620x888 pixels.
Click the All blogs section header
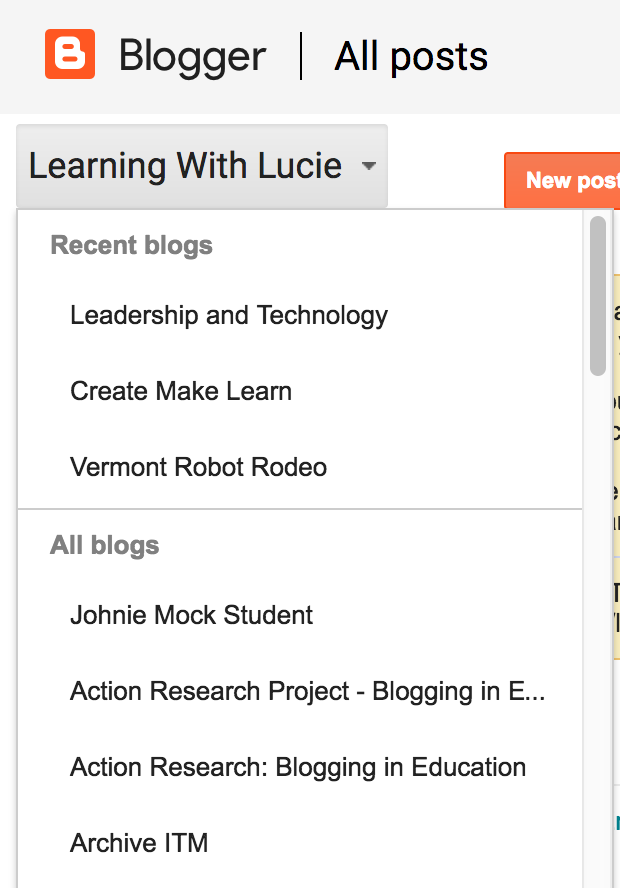[105, 545]
